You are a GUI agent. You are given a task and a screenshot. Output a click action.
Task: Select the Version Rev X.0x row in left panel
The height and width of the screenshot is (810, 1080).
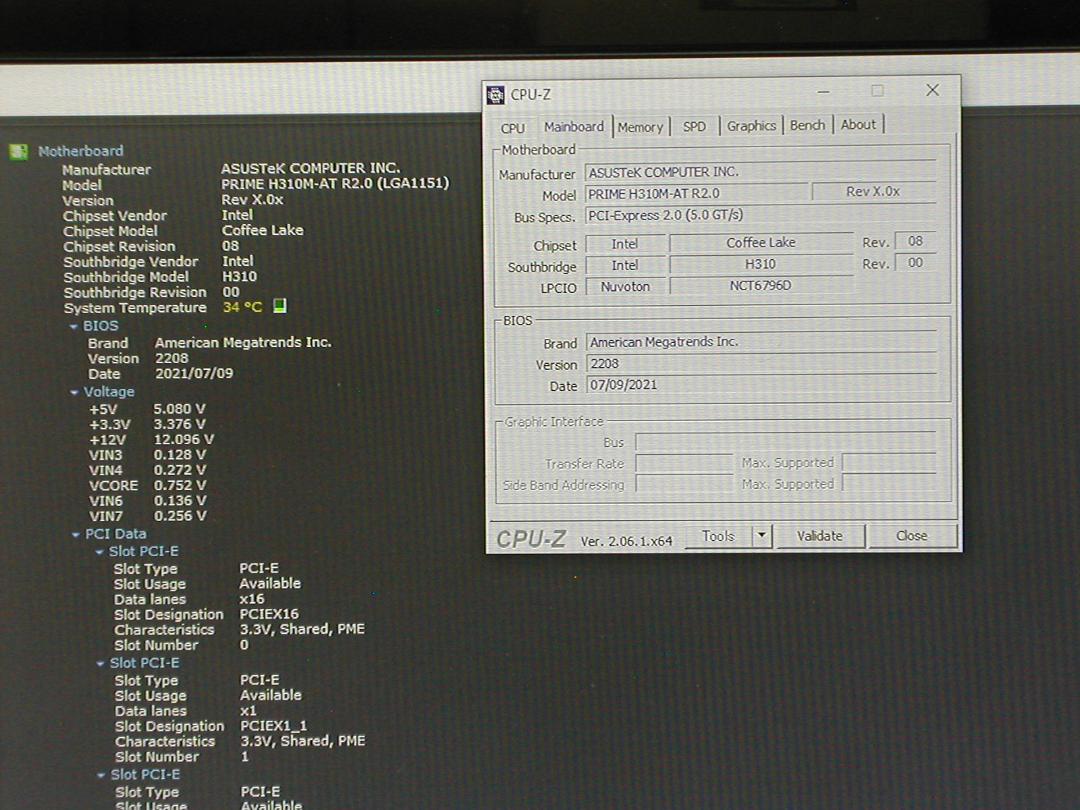click(x=173, y=200)
